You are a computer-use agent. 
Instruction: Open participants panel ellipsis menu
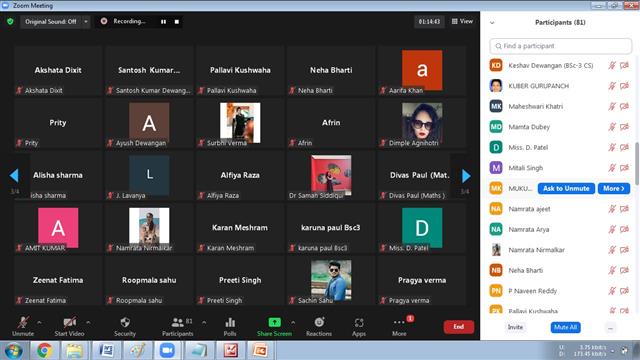coord(610,328)
